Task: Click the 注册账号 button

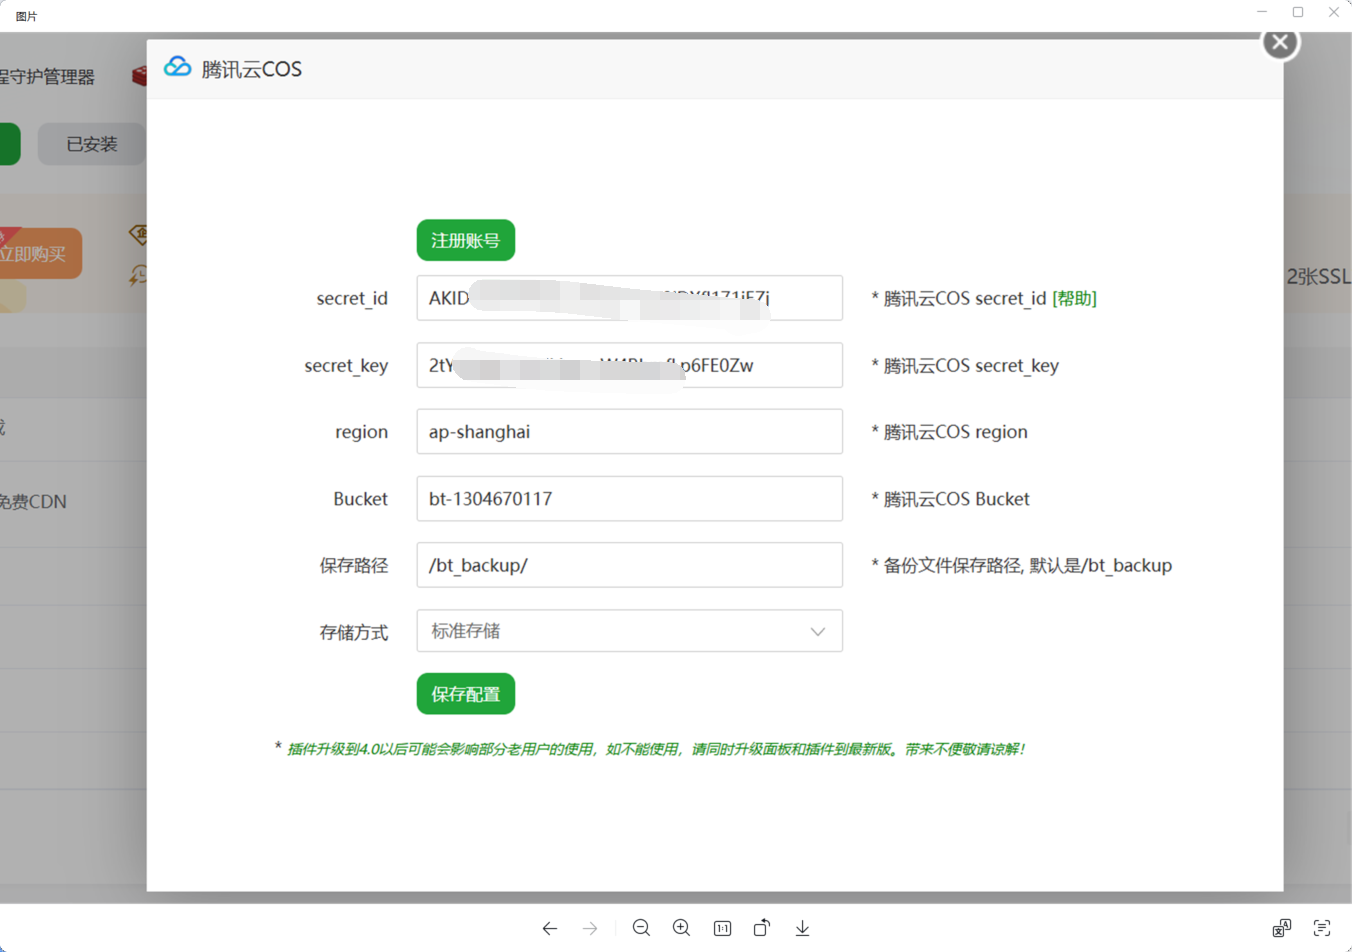Action: (465, 240)
